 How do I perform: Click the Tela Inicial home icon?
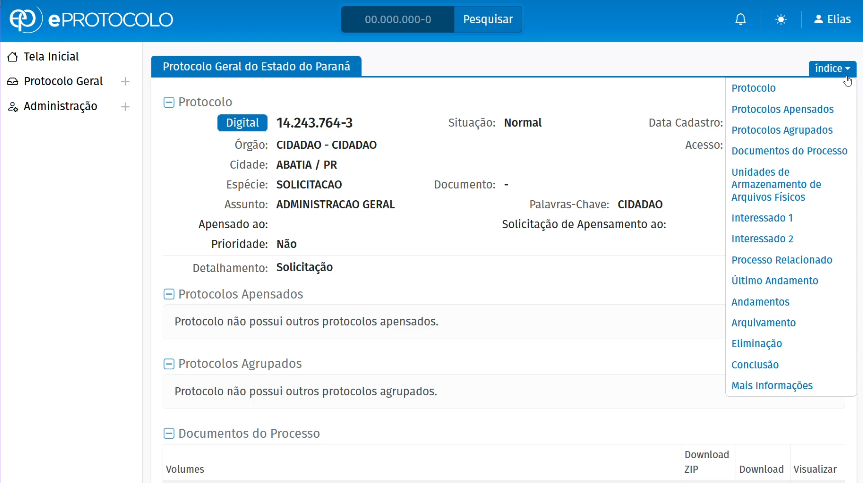[13, 57]
